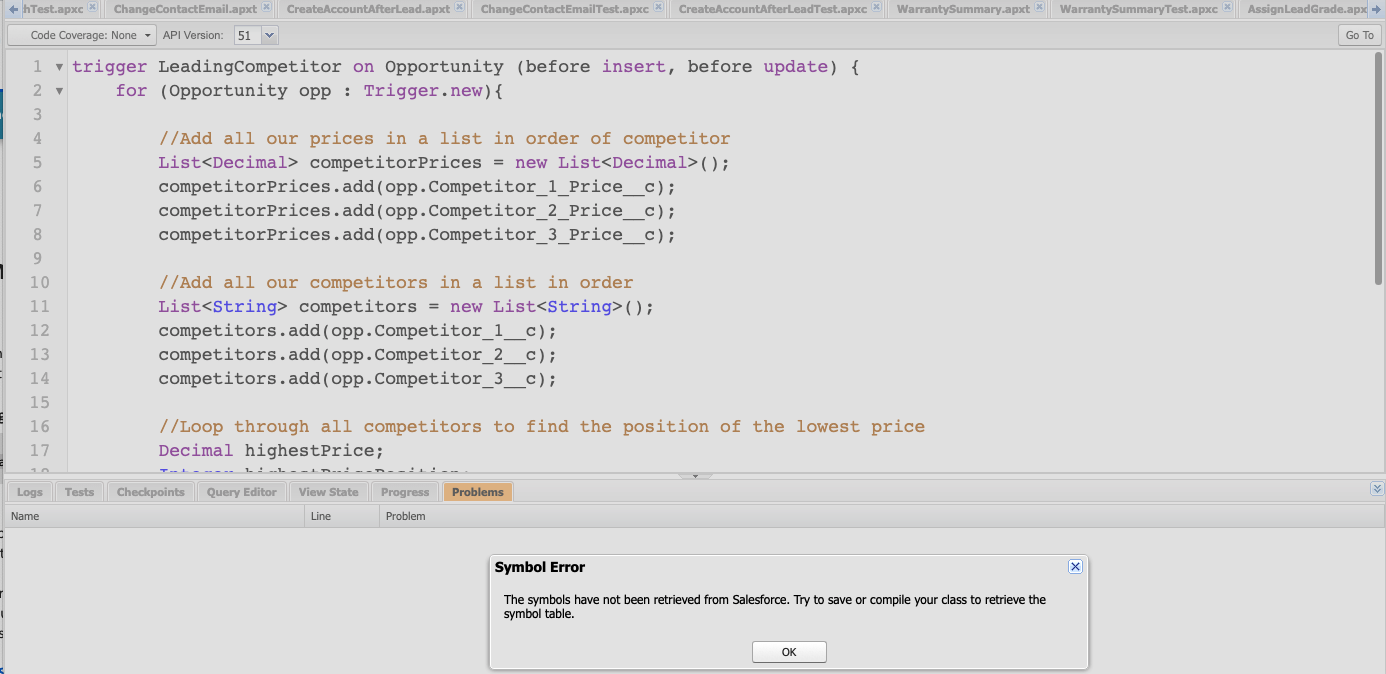
Task: Click the "competitors.add(opp.Competitor_2__c);" line
Action: tap(357, 355)
